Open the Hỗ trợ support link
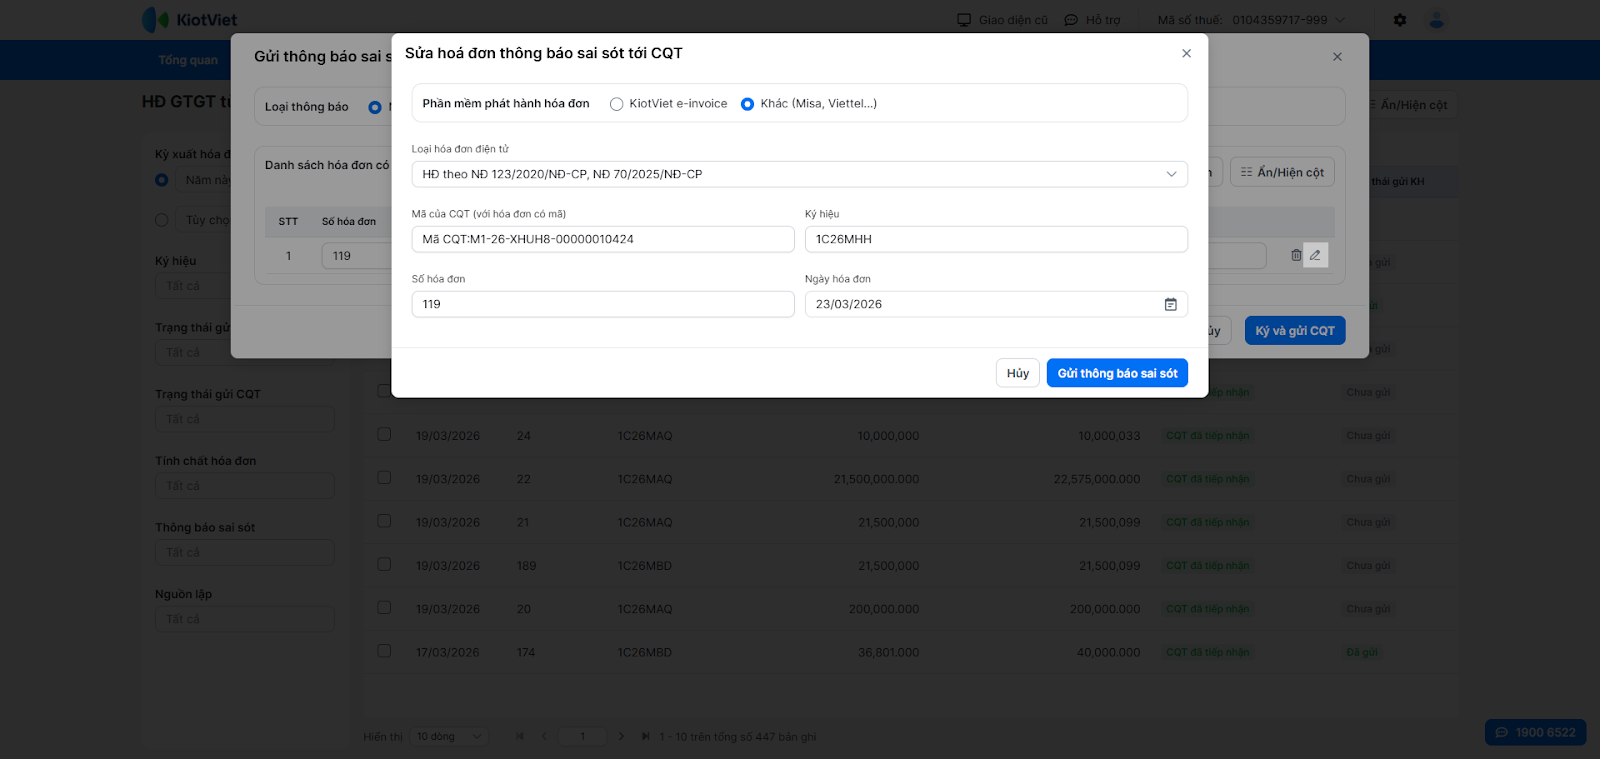The width and height of the screenshot is (1600, 759). pos(1093,20)
